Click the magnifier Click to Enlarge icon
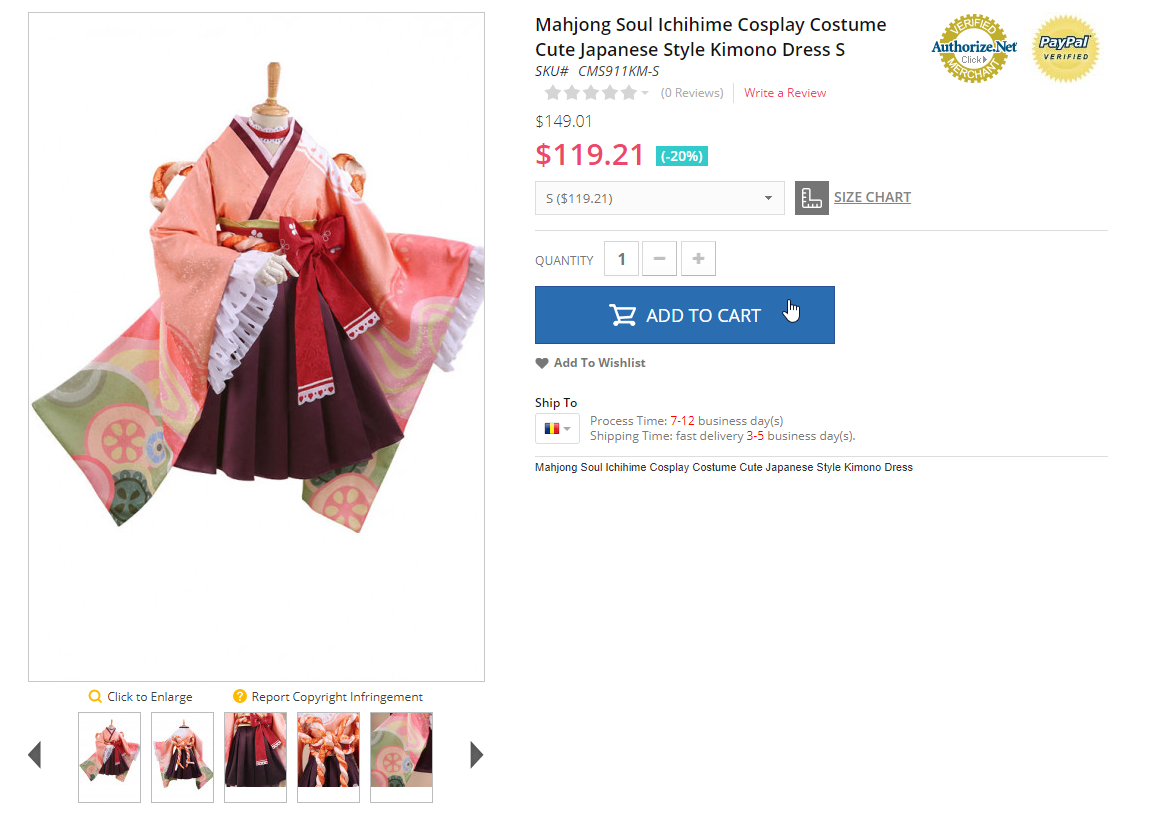This screenshot has width=1149, height=818. tap(95, 696)
